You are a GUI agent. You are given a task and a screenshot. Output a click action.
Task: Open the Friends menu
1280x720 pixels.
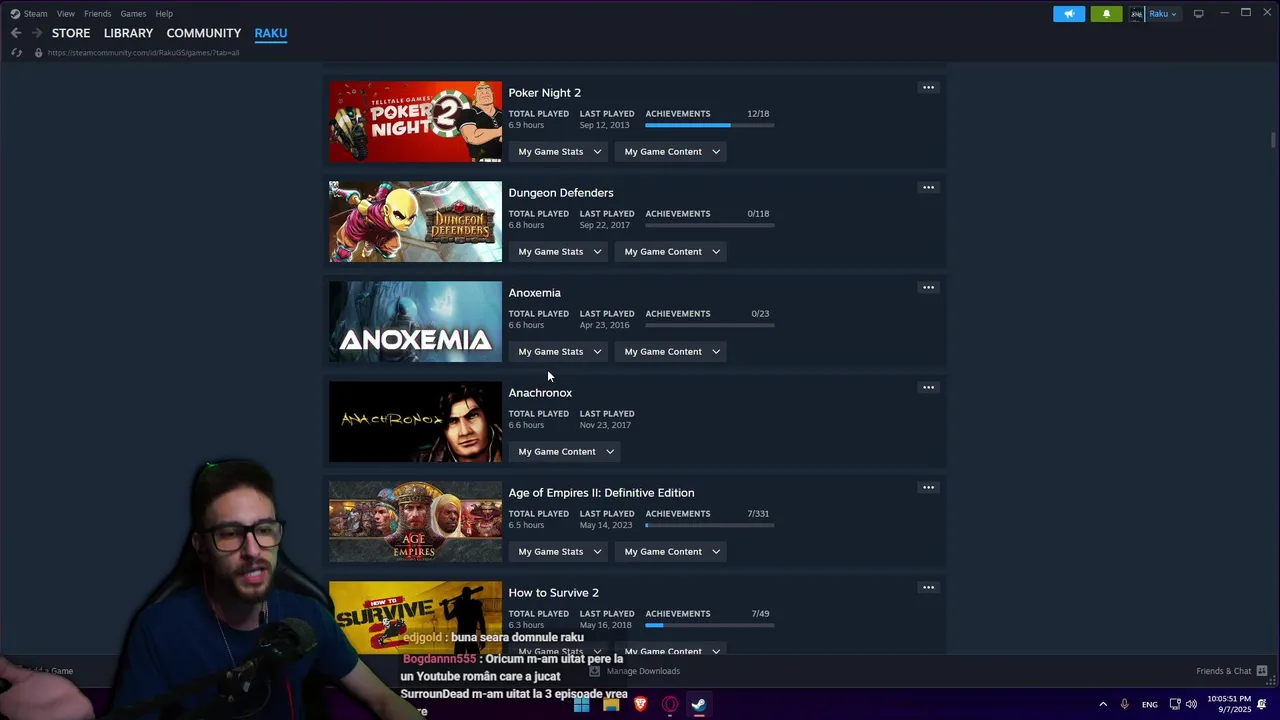pos(98,14)
